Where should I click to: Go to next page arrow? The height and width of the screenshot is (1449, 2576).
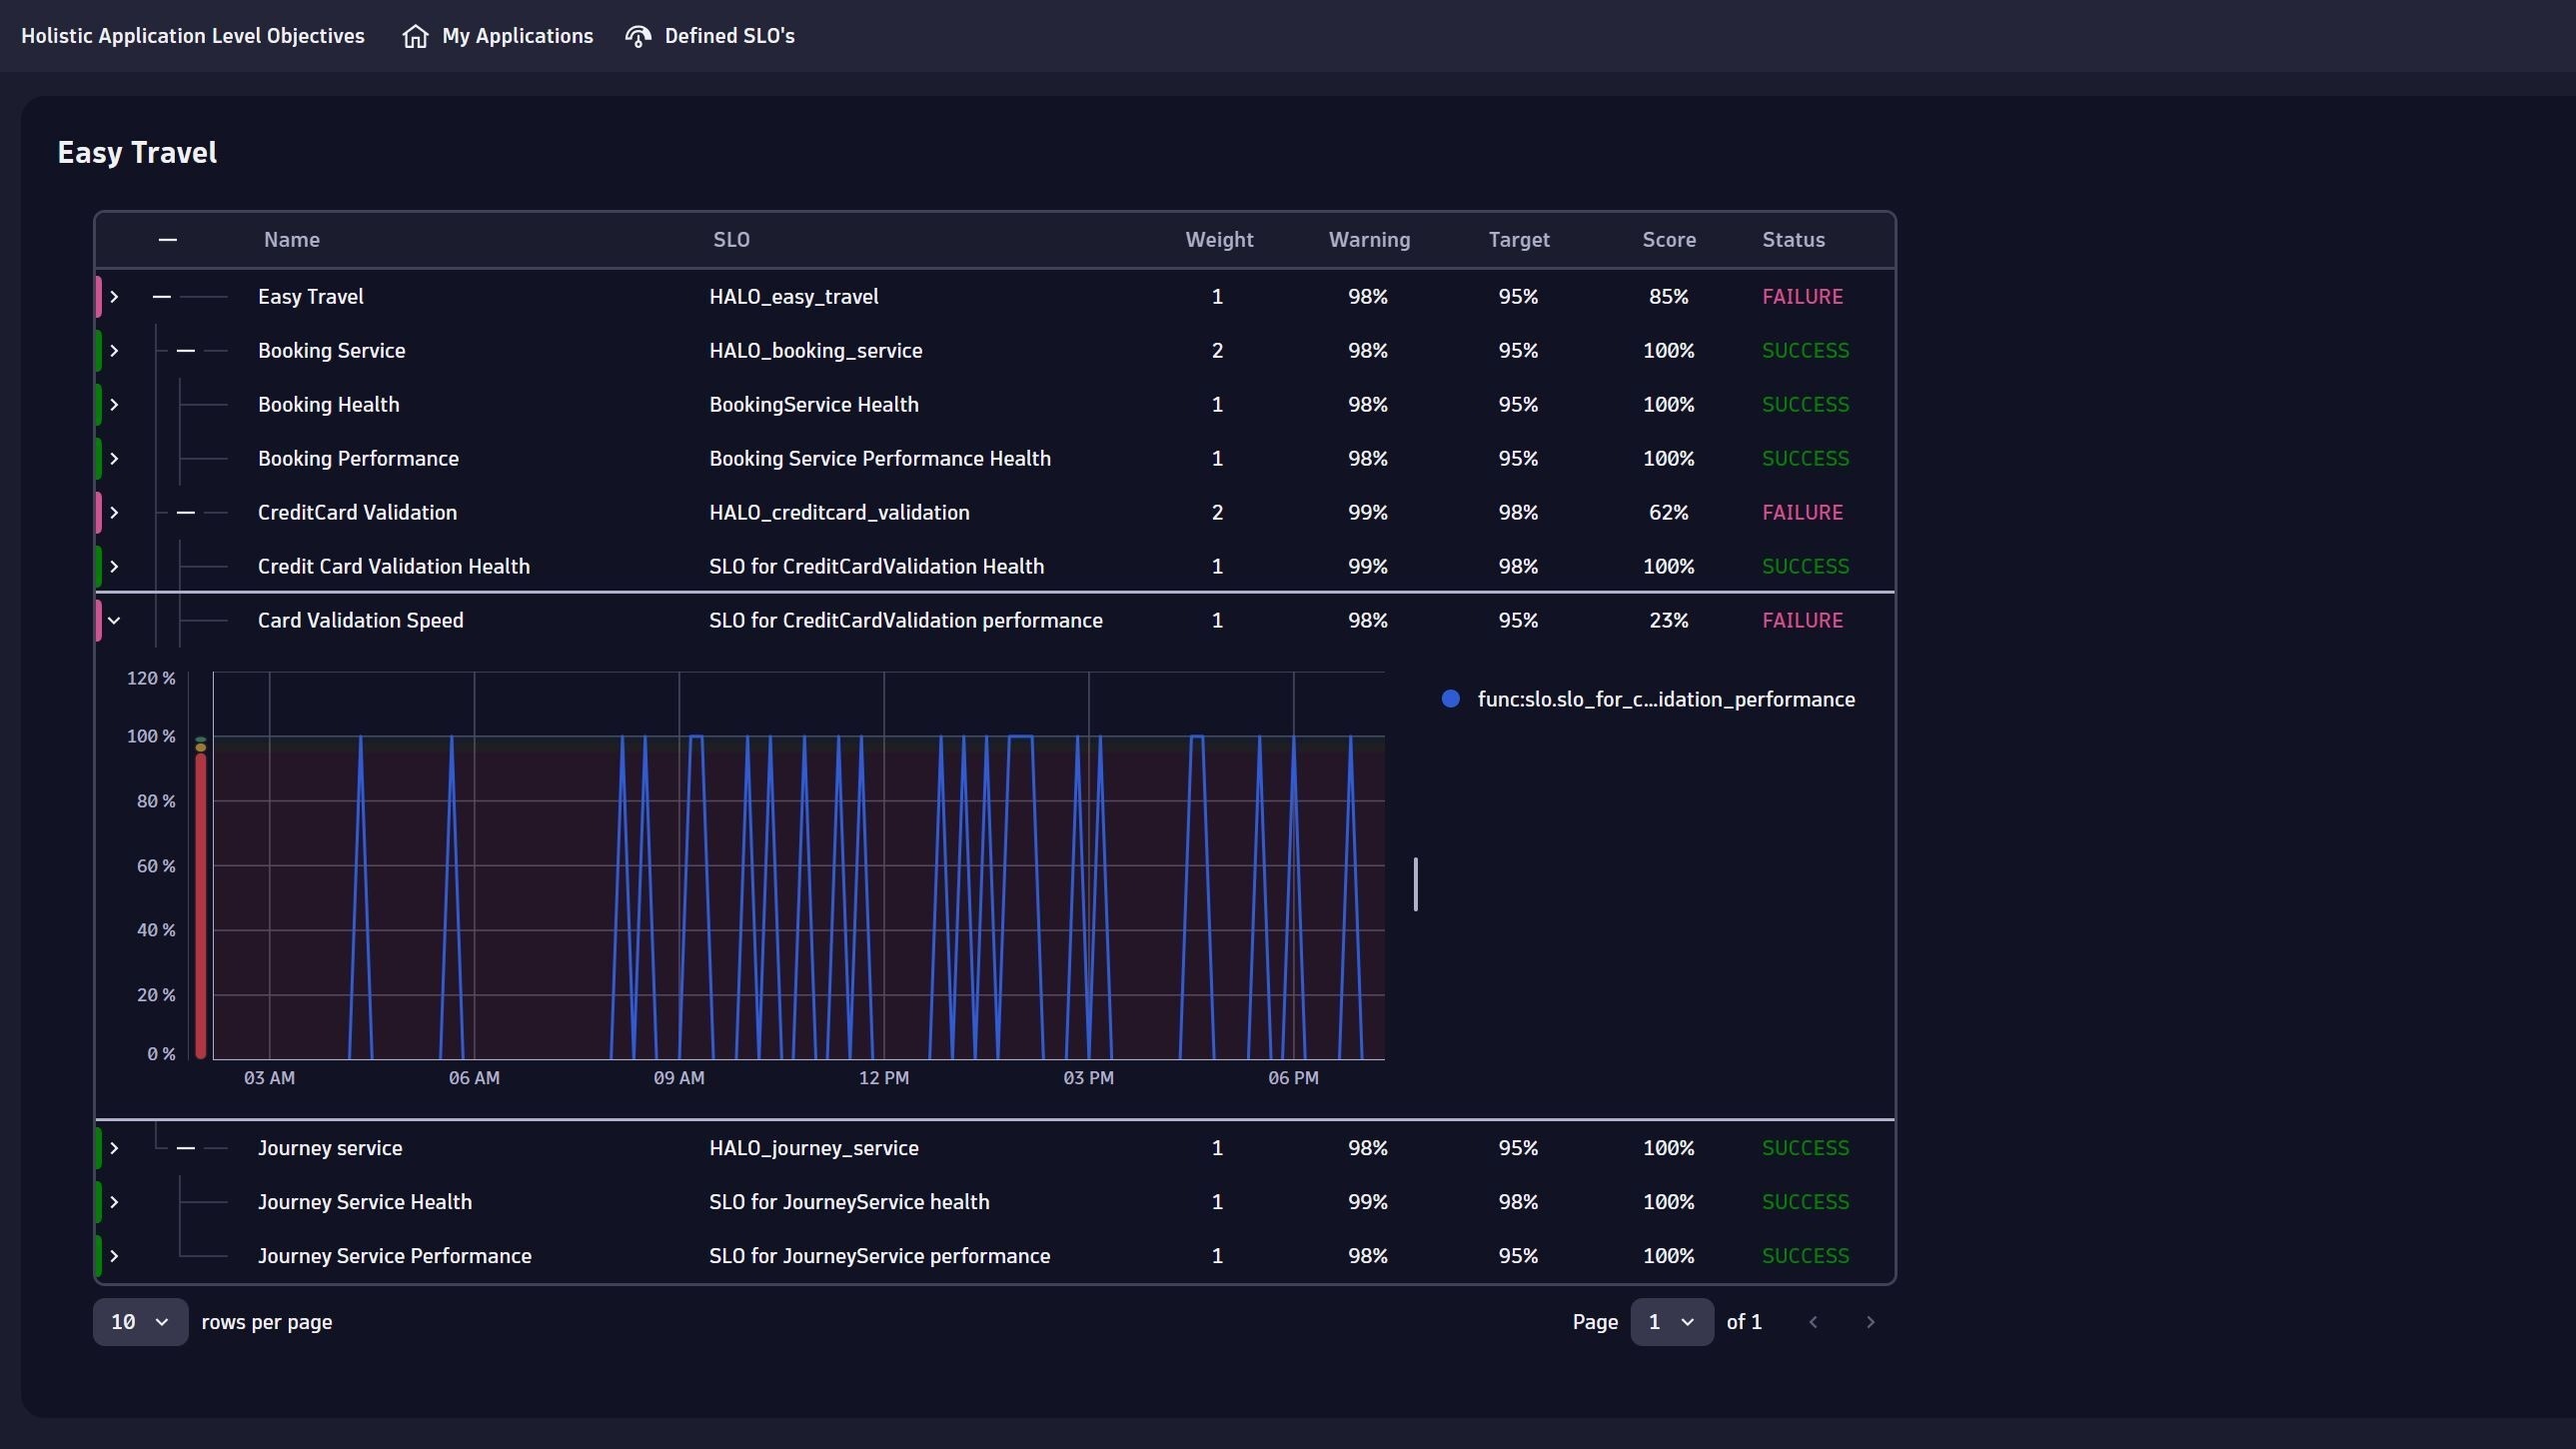click(x=1870, y=1322)
